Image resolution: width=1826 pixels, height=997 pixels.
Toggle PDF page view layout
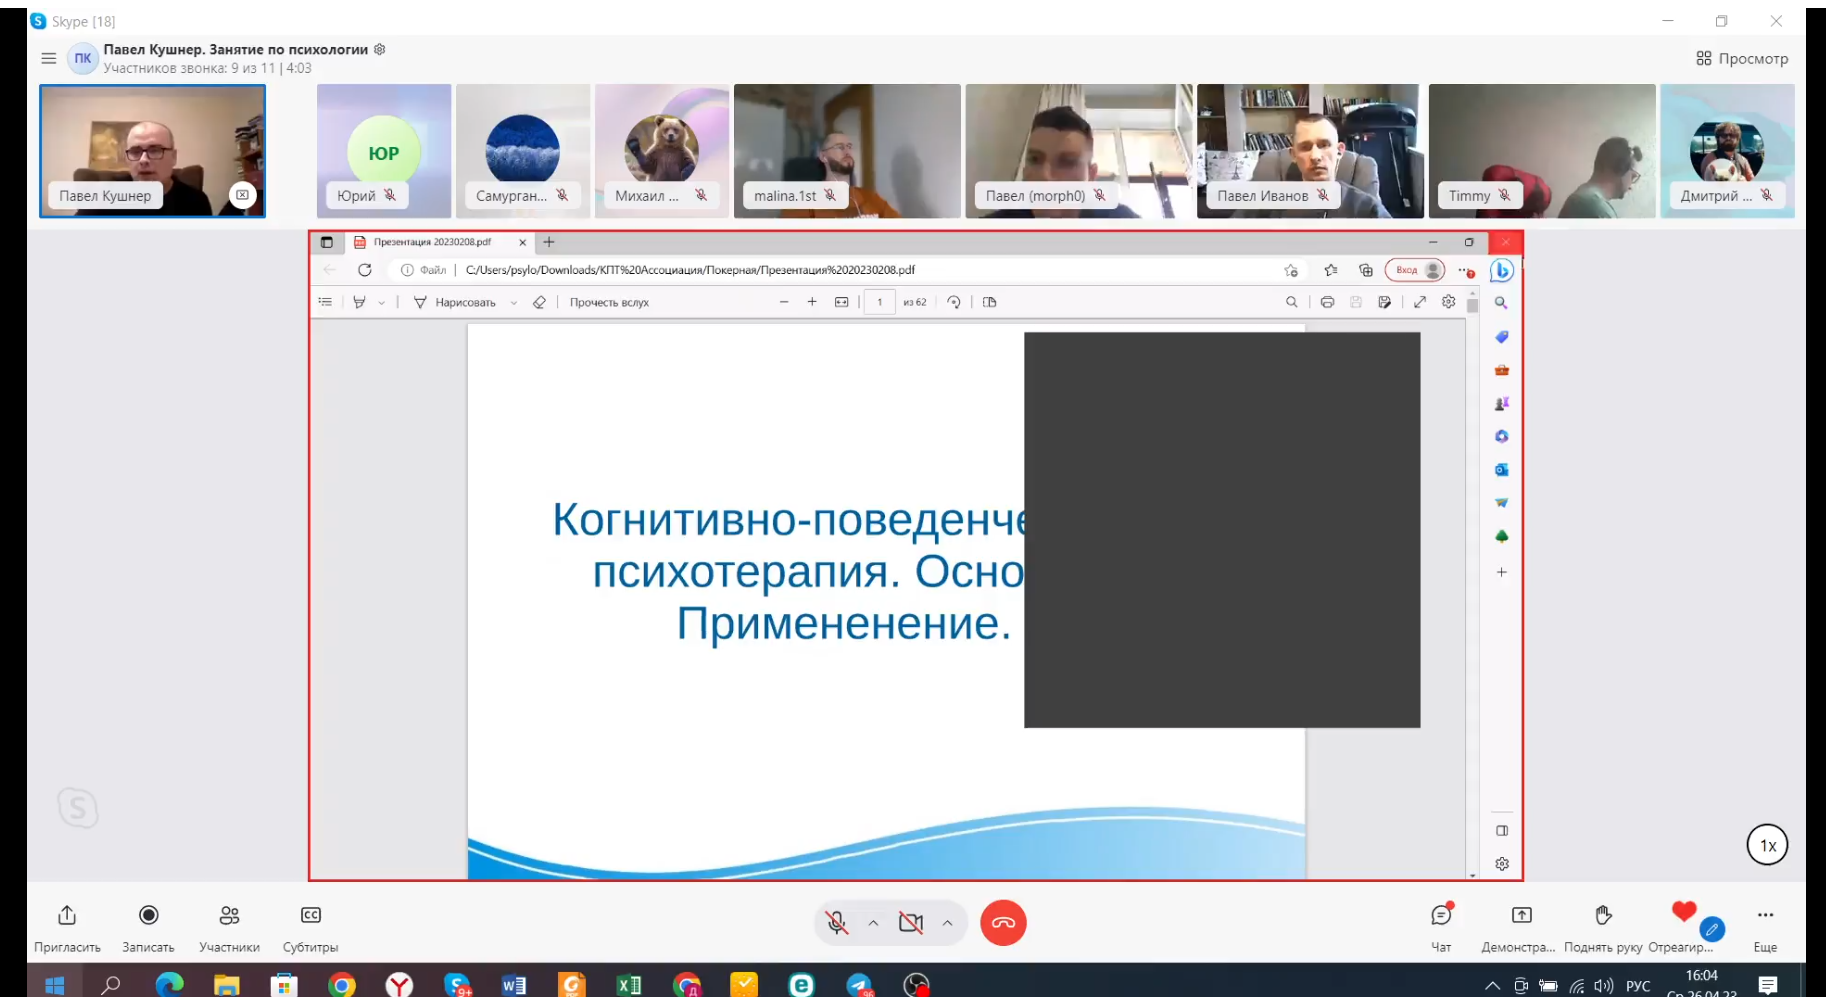pos(989,302)
